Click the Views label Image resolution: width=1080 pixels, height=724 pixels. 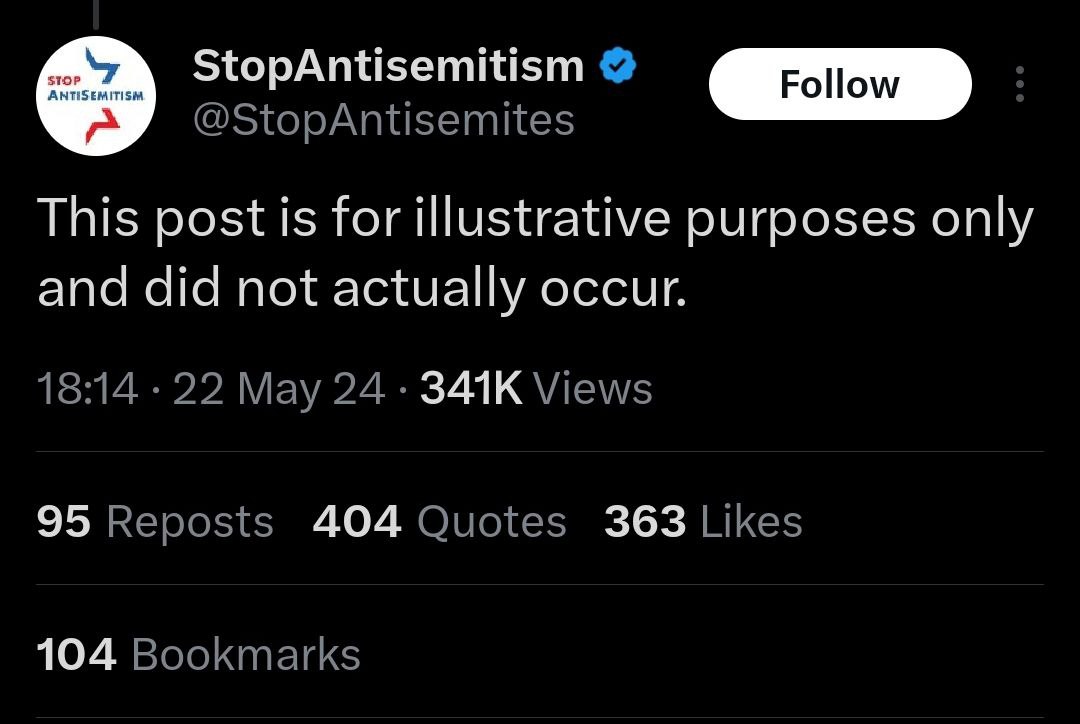pyautogui.click(x=593, y=389)
